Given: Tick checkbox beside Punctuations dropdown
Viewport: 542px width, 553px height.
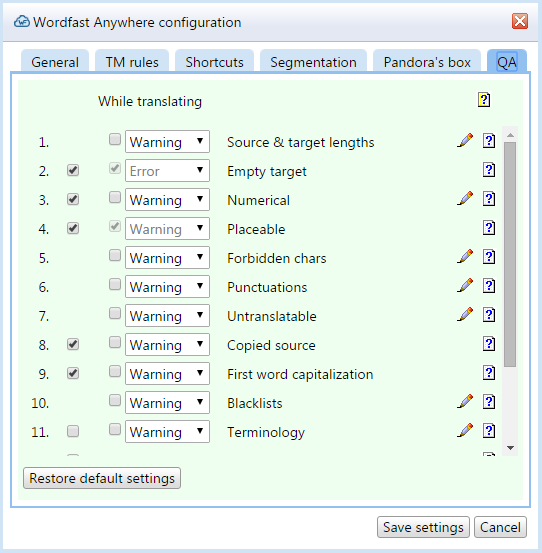Looking at the screenshot, I should 115,284.
